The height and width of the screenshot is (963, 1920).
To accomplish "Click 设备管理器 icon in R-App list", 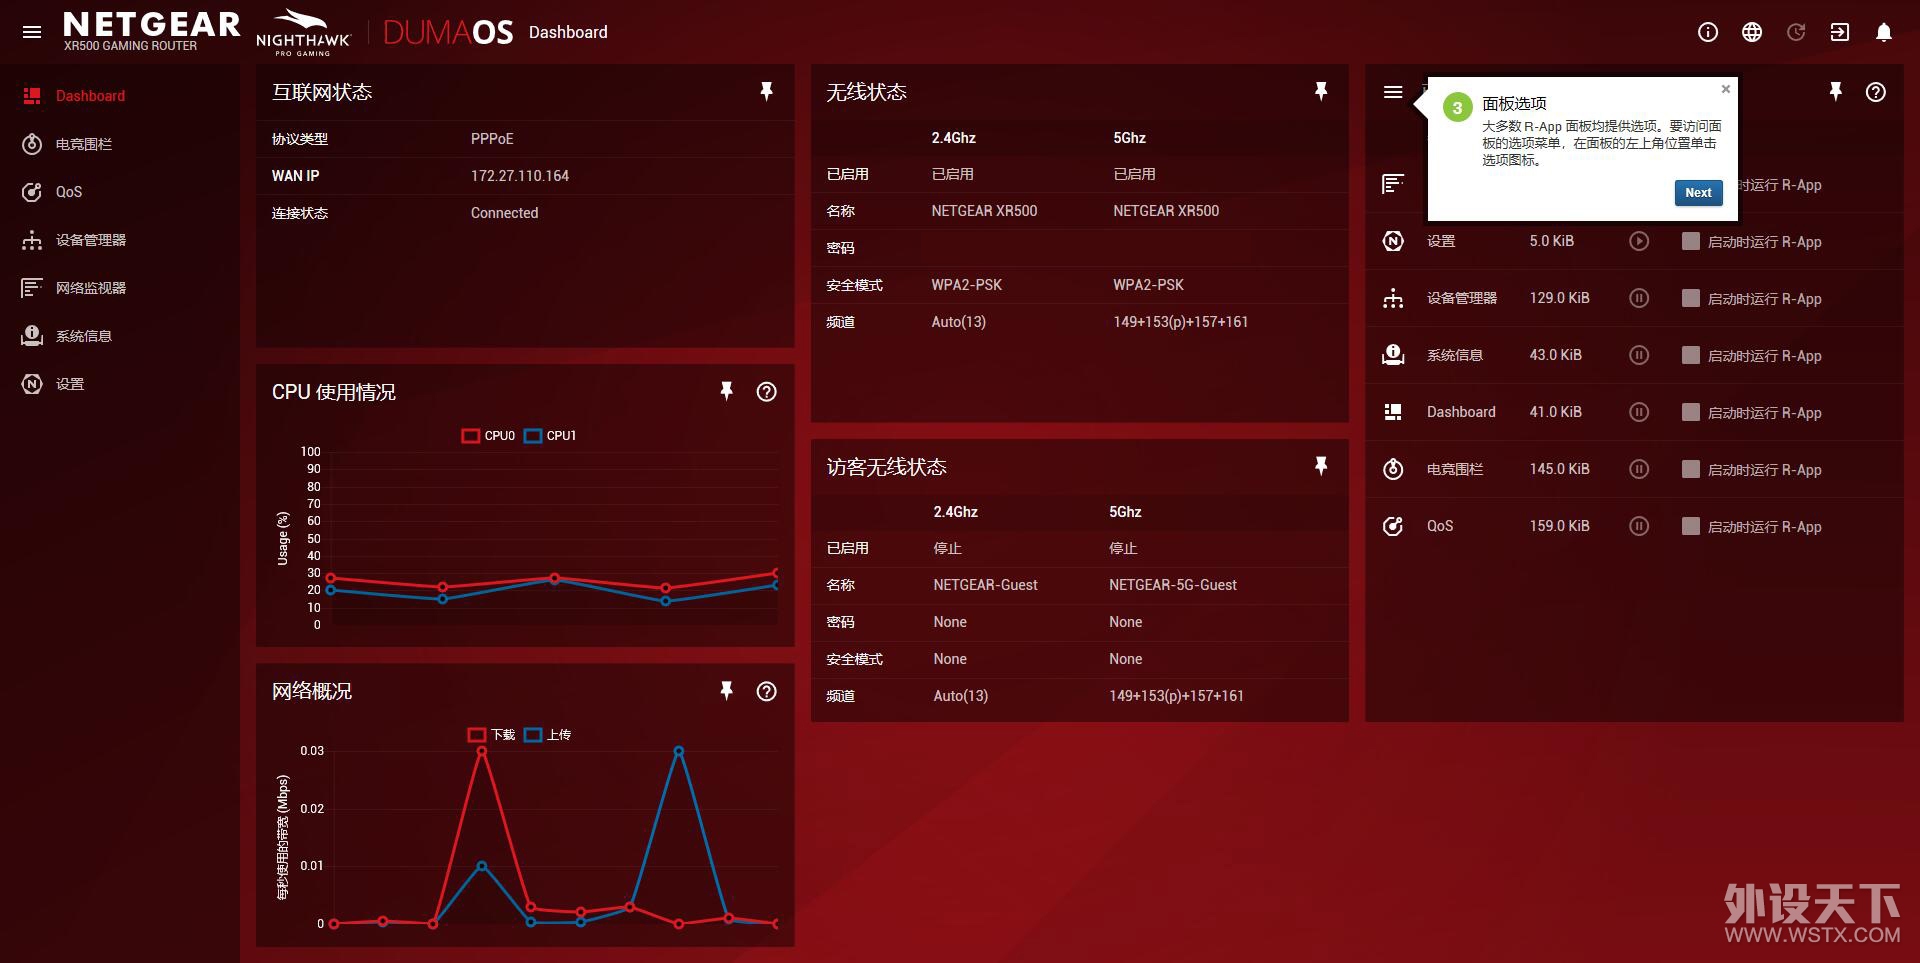I will [x=1393, y=298].
